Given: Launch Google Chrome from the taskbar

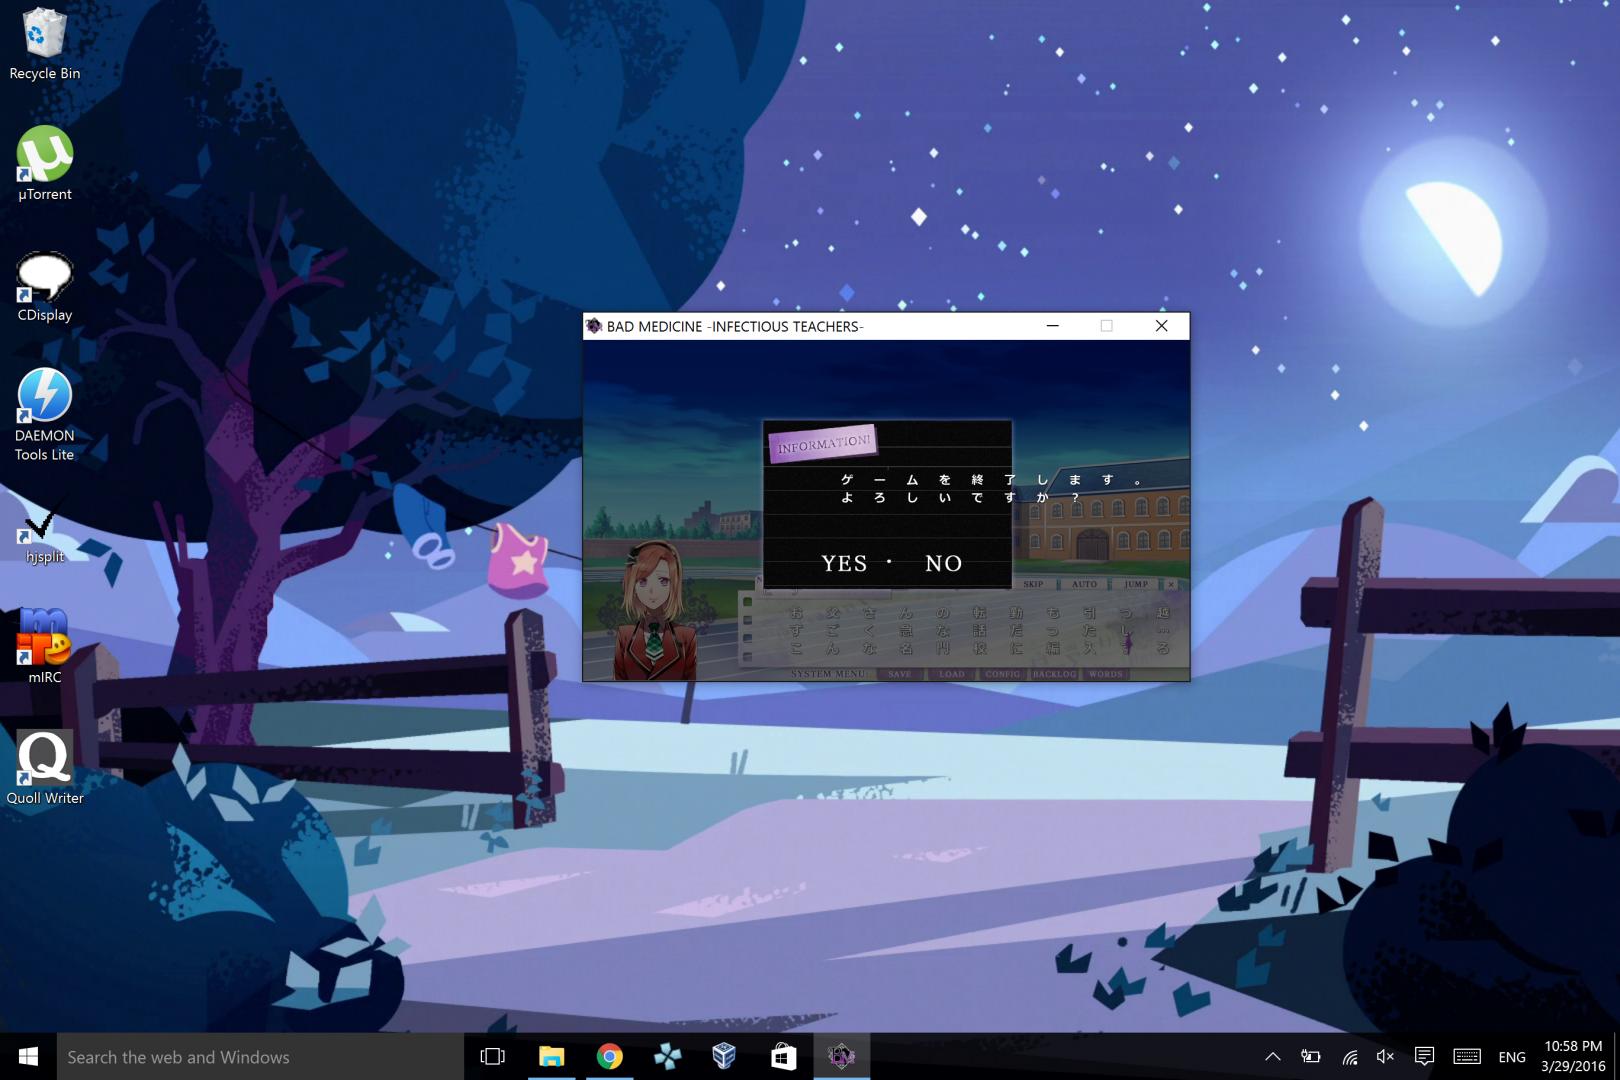Looking at the screenshot, I should point(609,1056).
